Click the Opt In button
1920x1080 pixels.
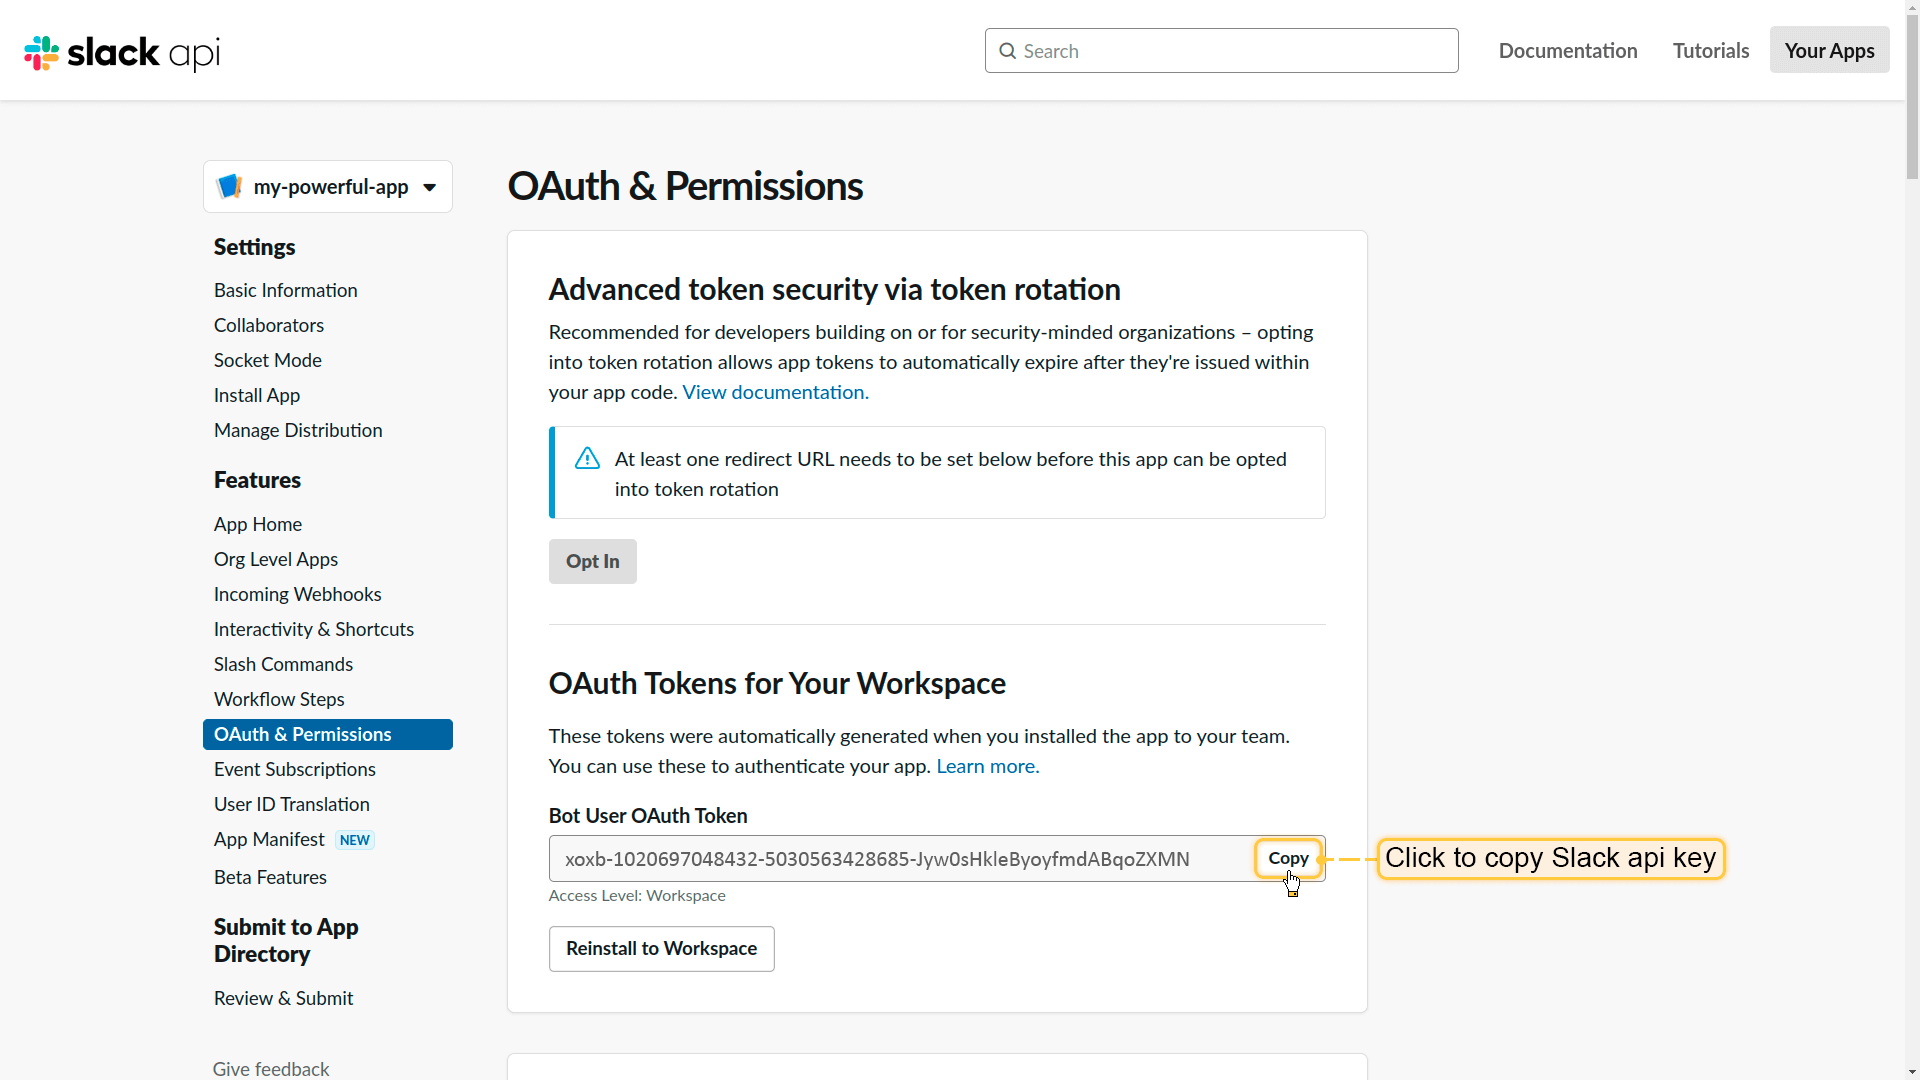592,561
